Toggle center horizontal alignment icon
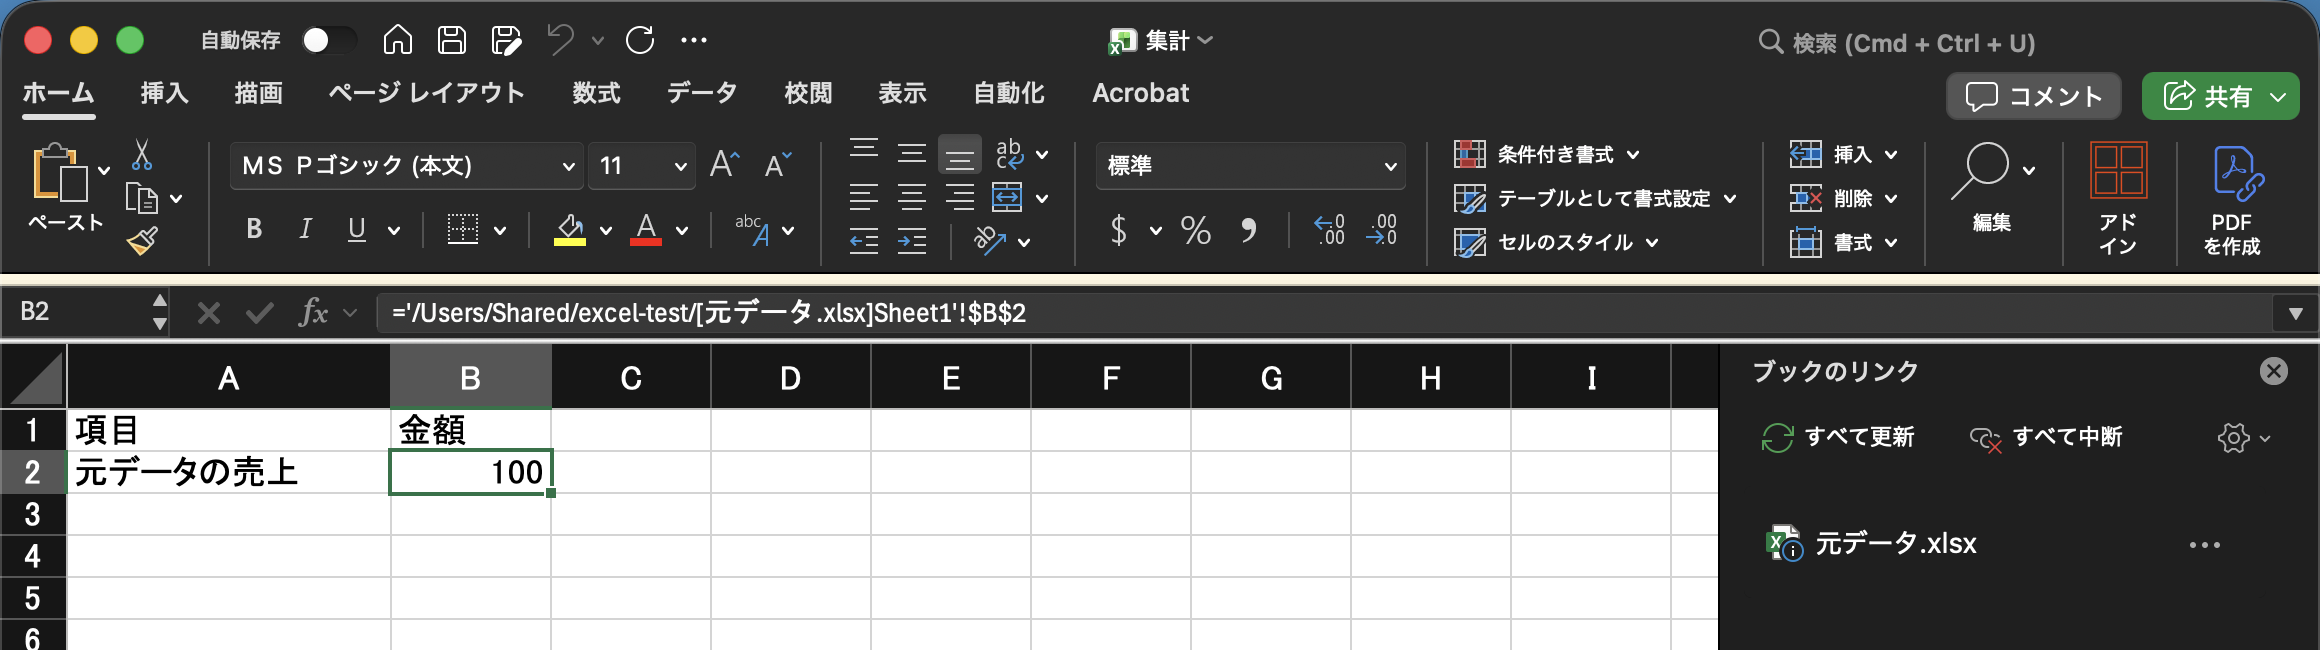 912,197
